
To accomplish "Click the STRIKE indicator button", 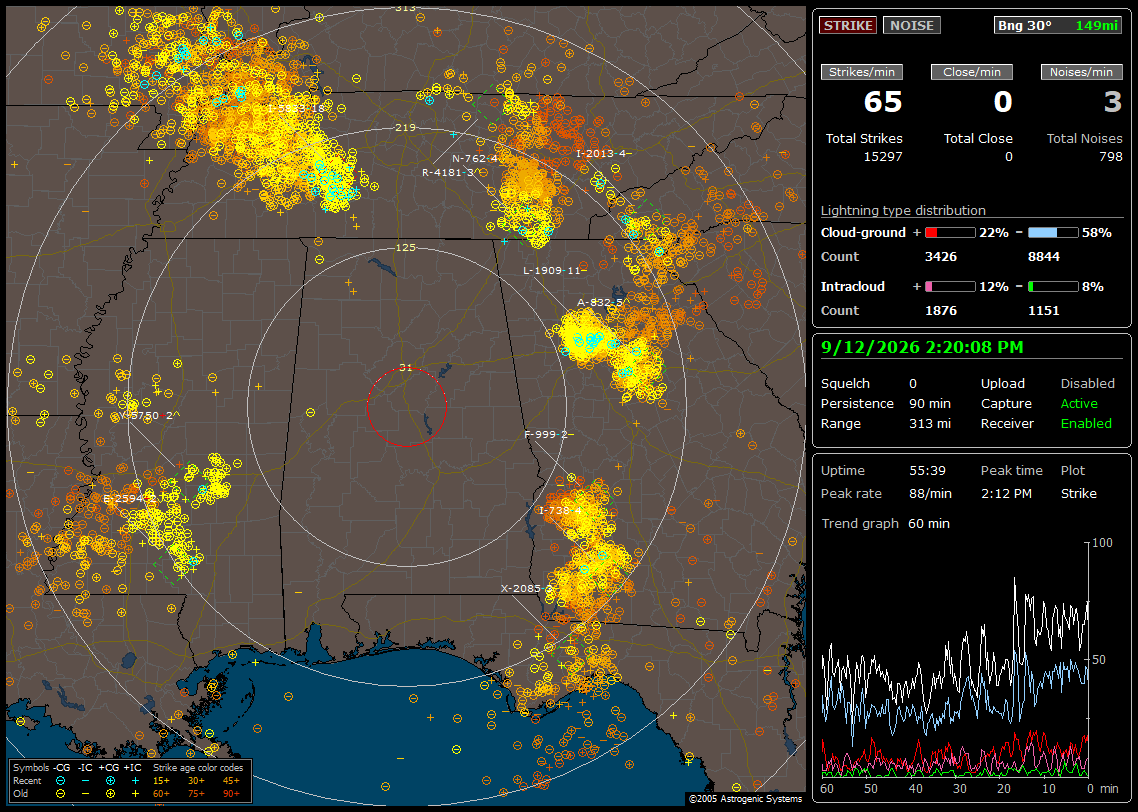I will (x=848, y=25).
